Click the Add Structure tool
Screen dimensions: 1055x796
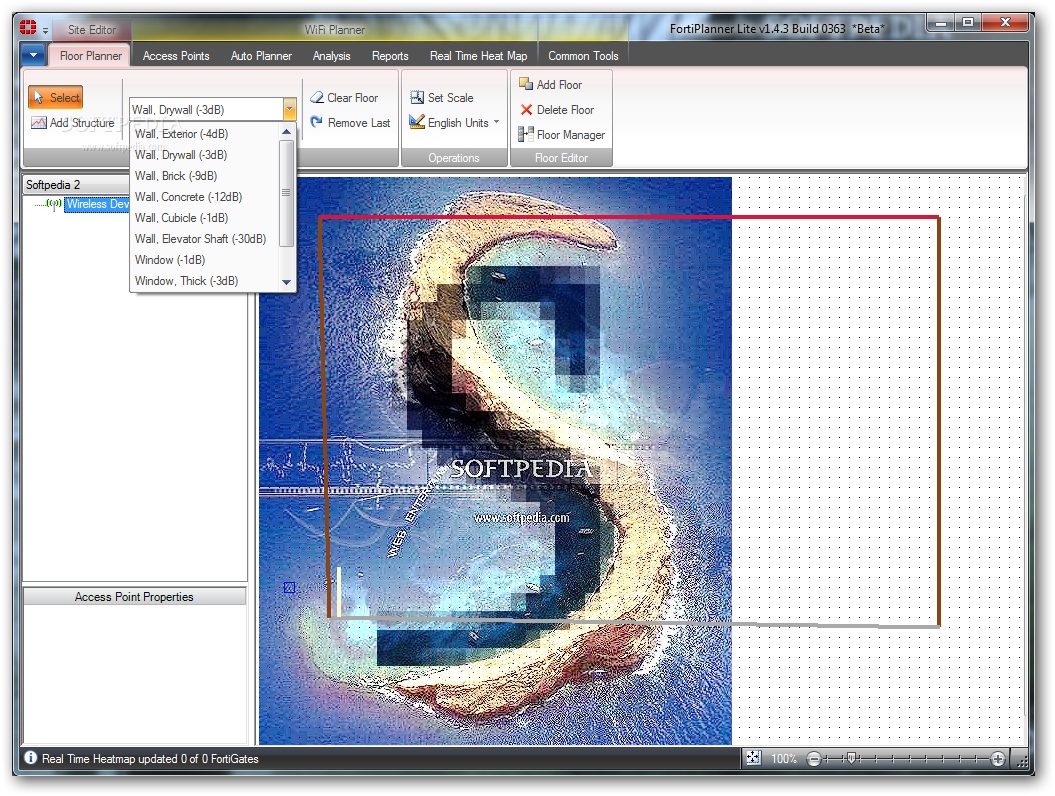(73, 123)
